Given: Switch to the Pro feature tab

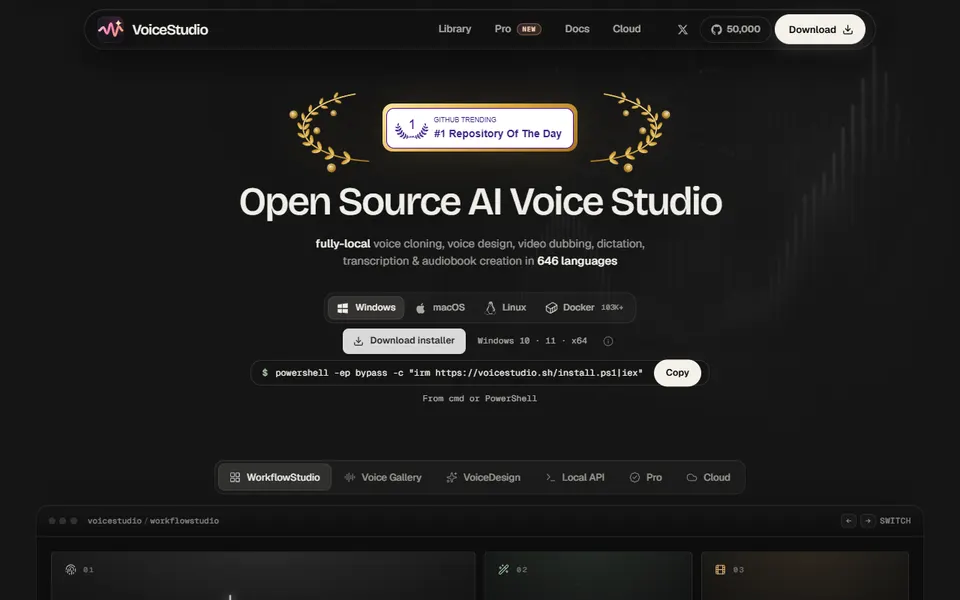Looking at the screenshot, I should tap(645, 477).
